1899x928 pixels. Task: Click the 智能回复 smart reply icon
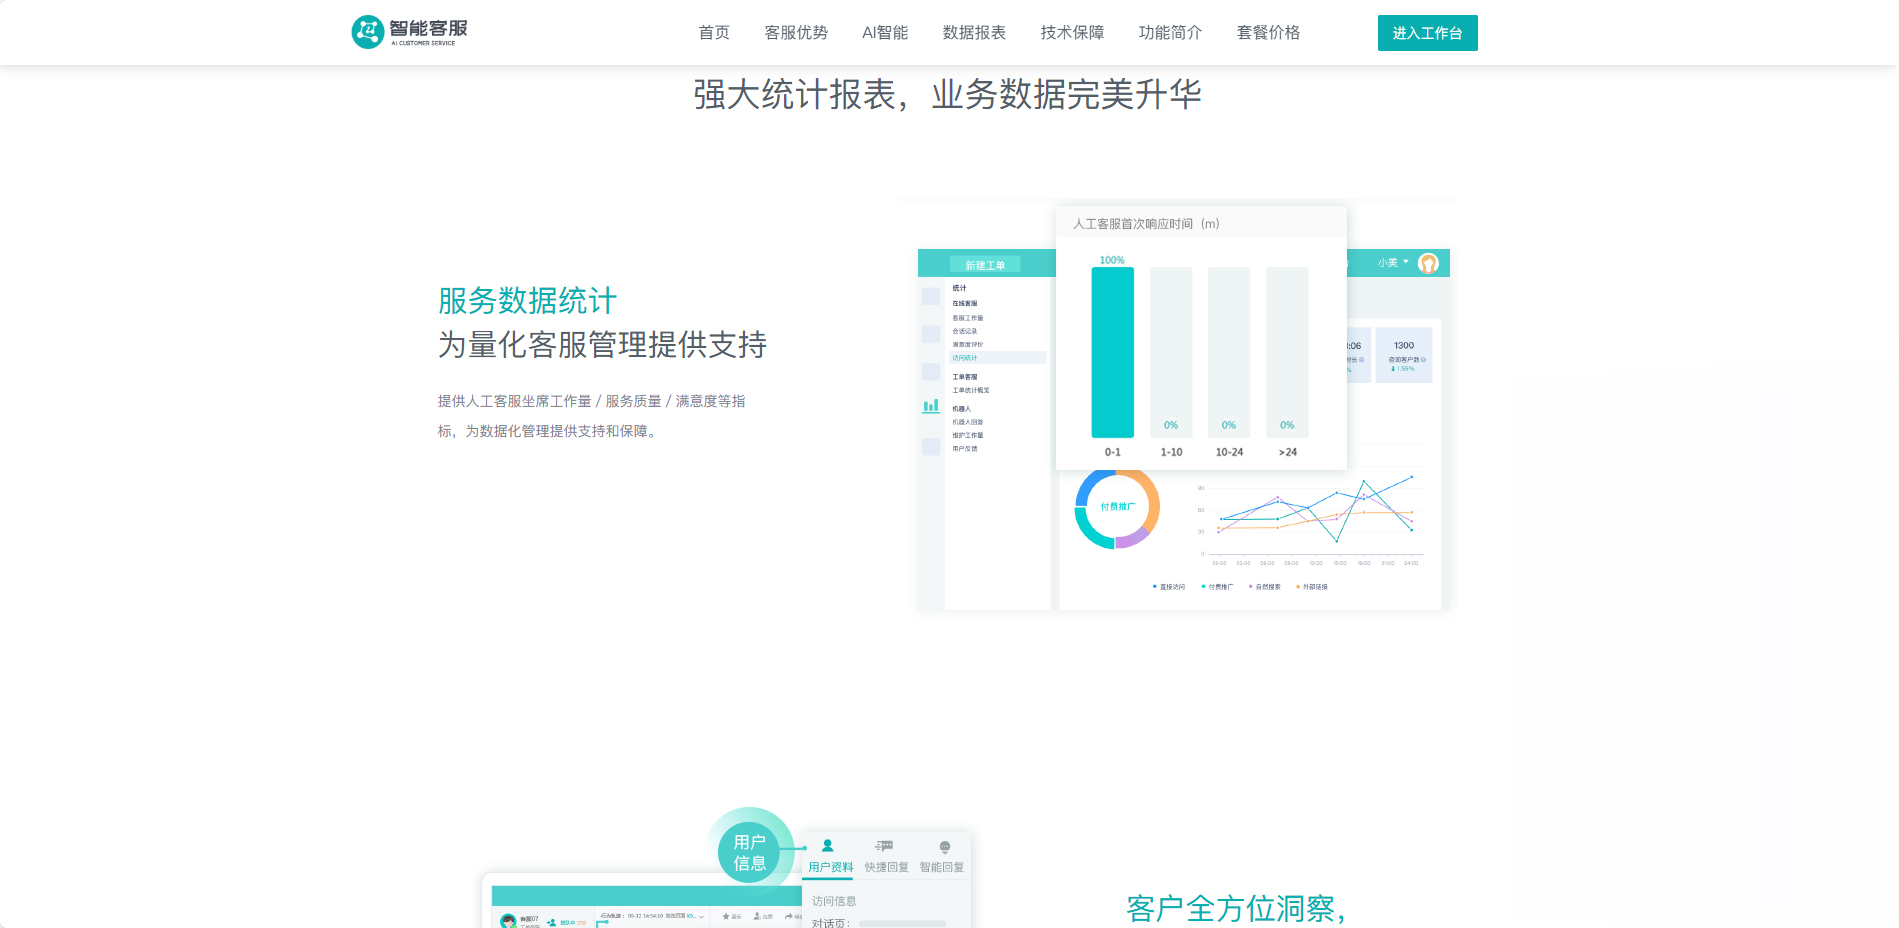click(x=944, y=847)
